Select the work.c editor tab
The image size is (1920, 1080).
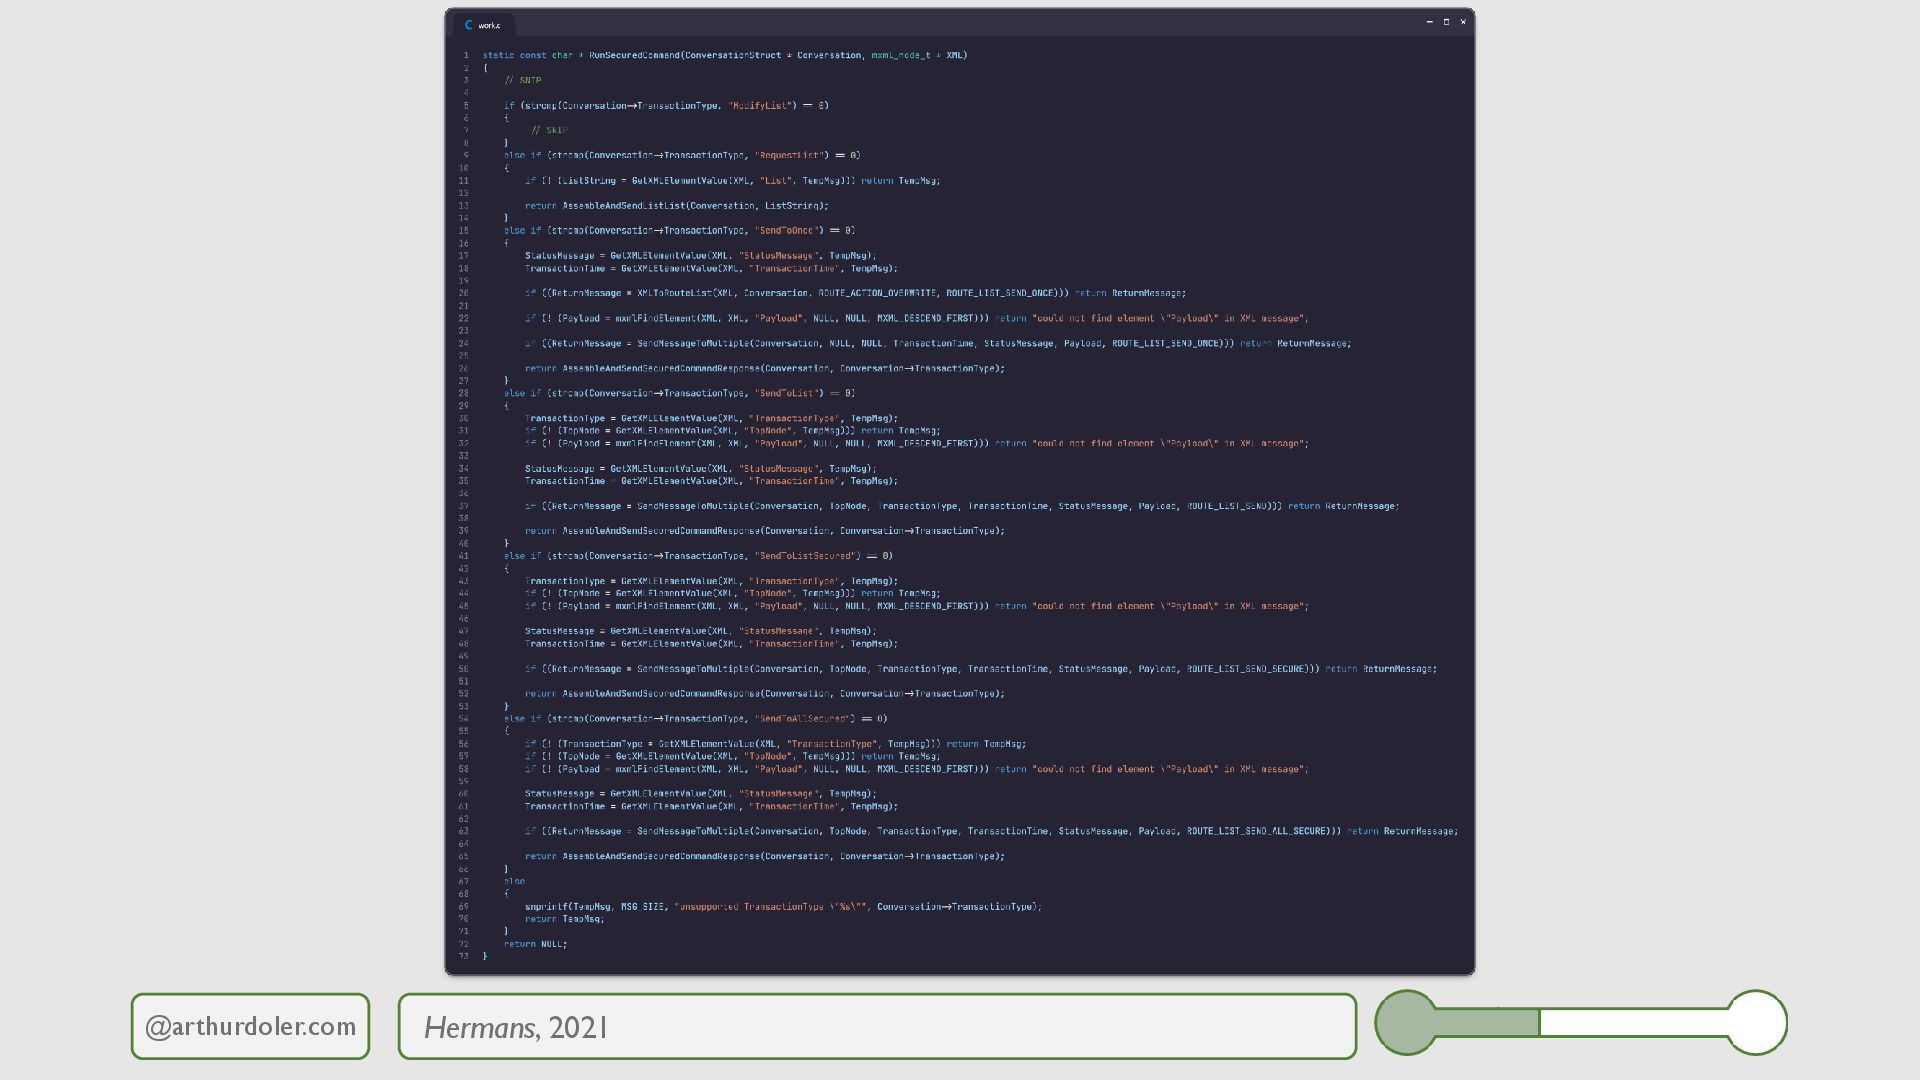click(x=488, y=25)
